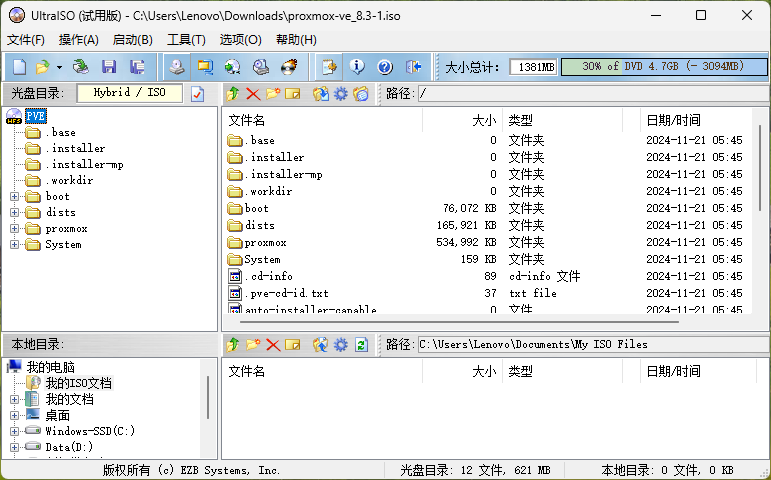The height and width of the screenshot is (480, 771).
Task: Select PVE root node in ISO tree
Action: pos(36,116)
